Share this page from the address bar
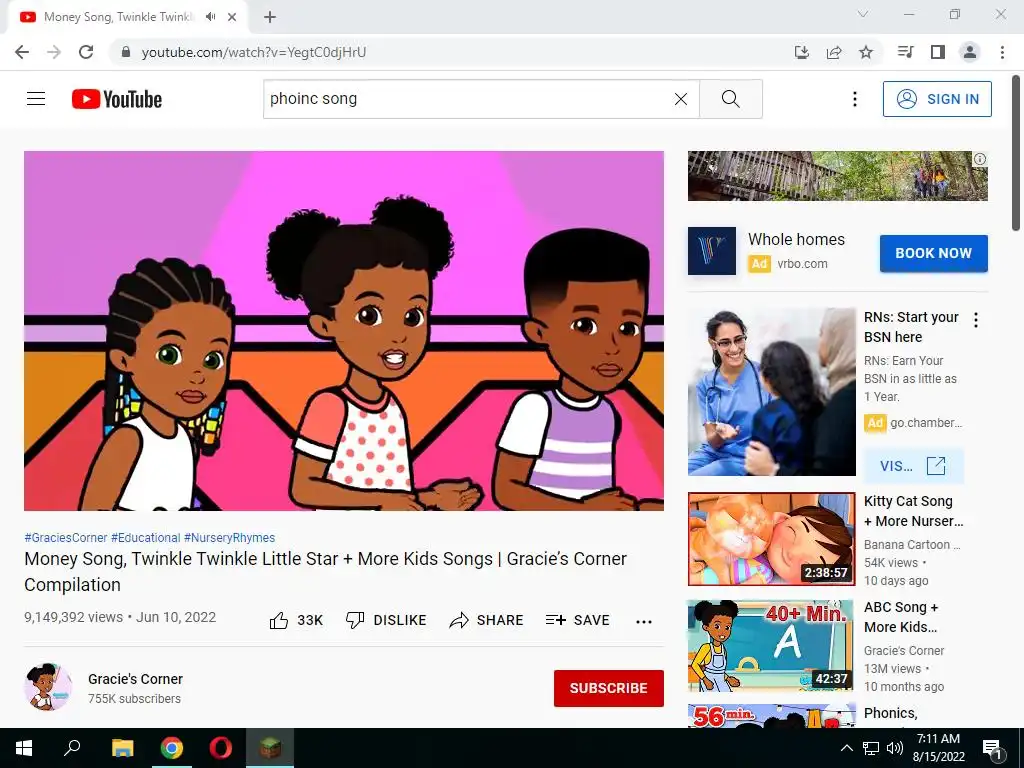This screenshot has width=1024, height=768. (834, 52)
